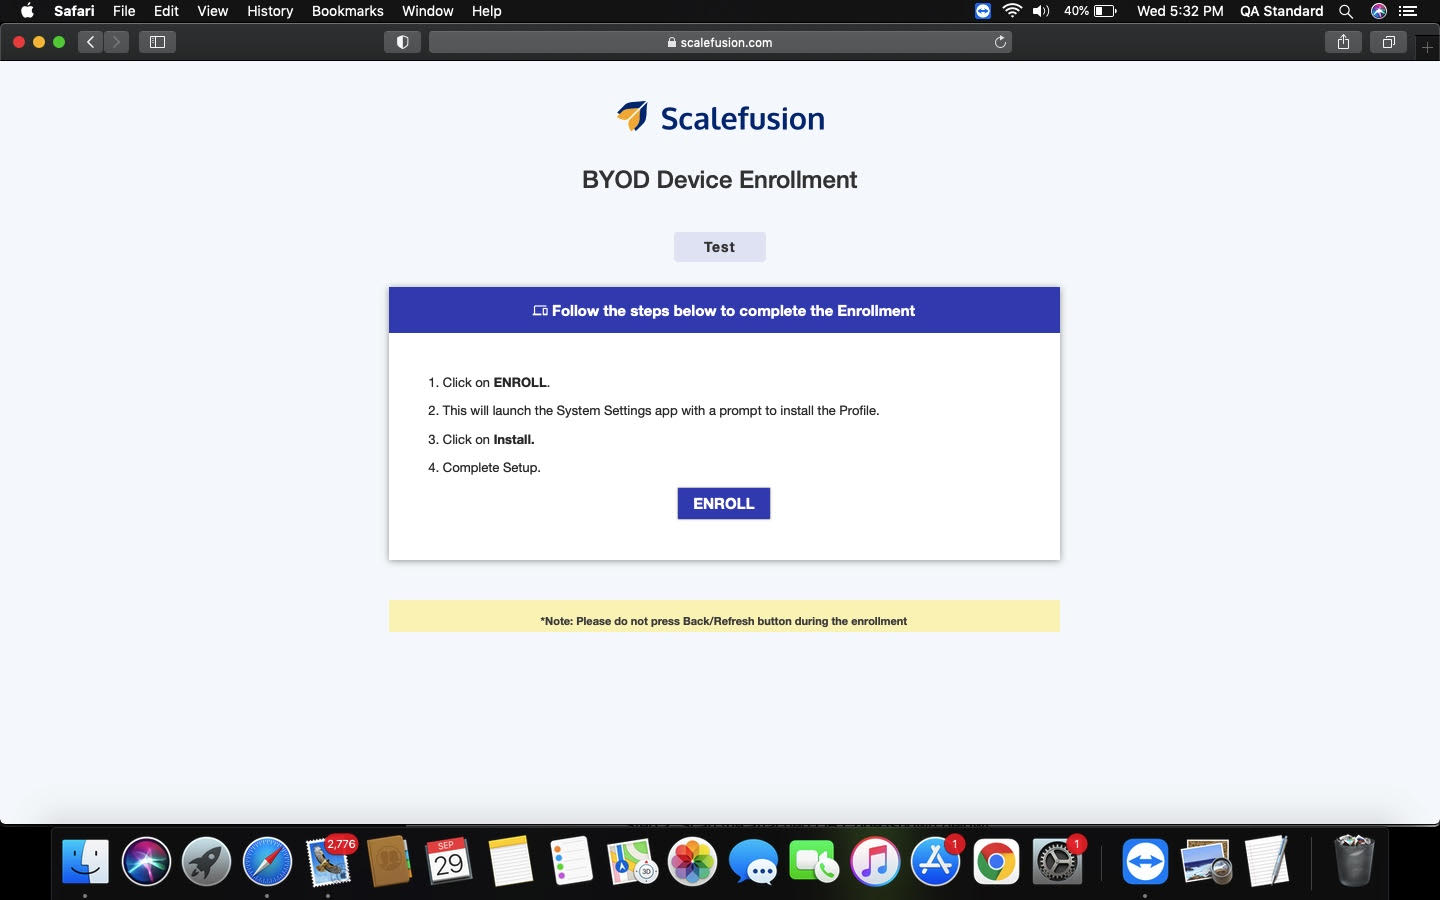Open the Trash in the Dock

[x=1354, y=862]
